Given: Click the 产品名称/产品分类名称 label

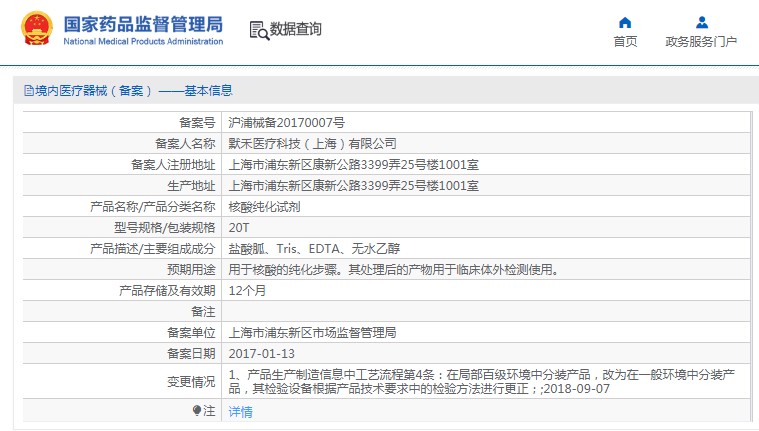Looking at the screenshot, I should pyautogui.click(x=152, y=207).
